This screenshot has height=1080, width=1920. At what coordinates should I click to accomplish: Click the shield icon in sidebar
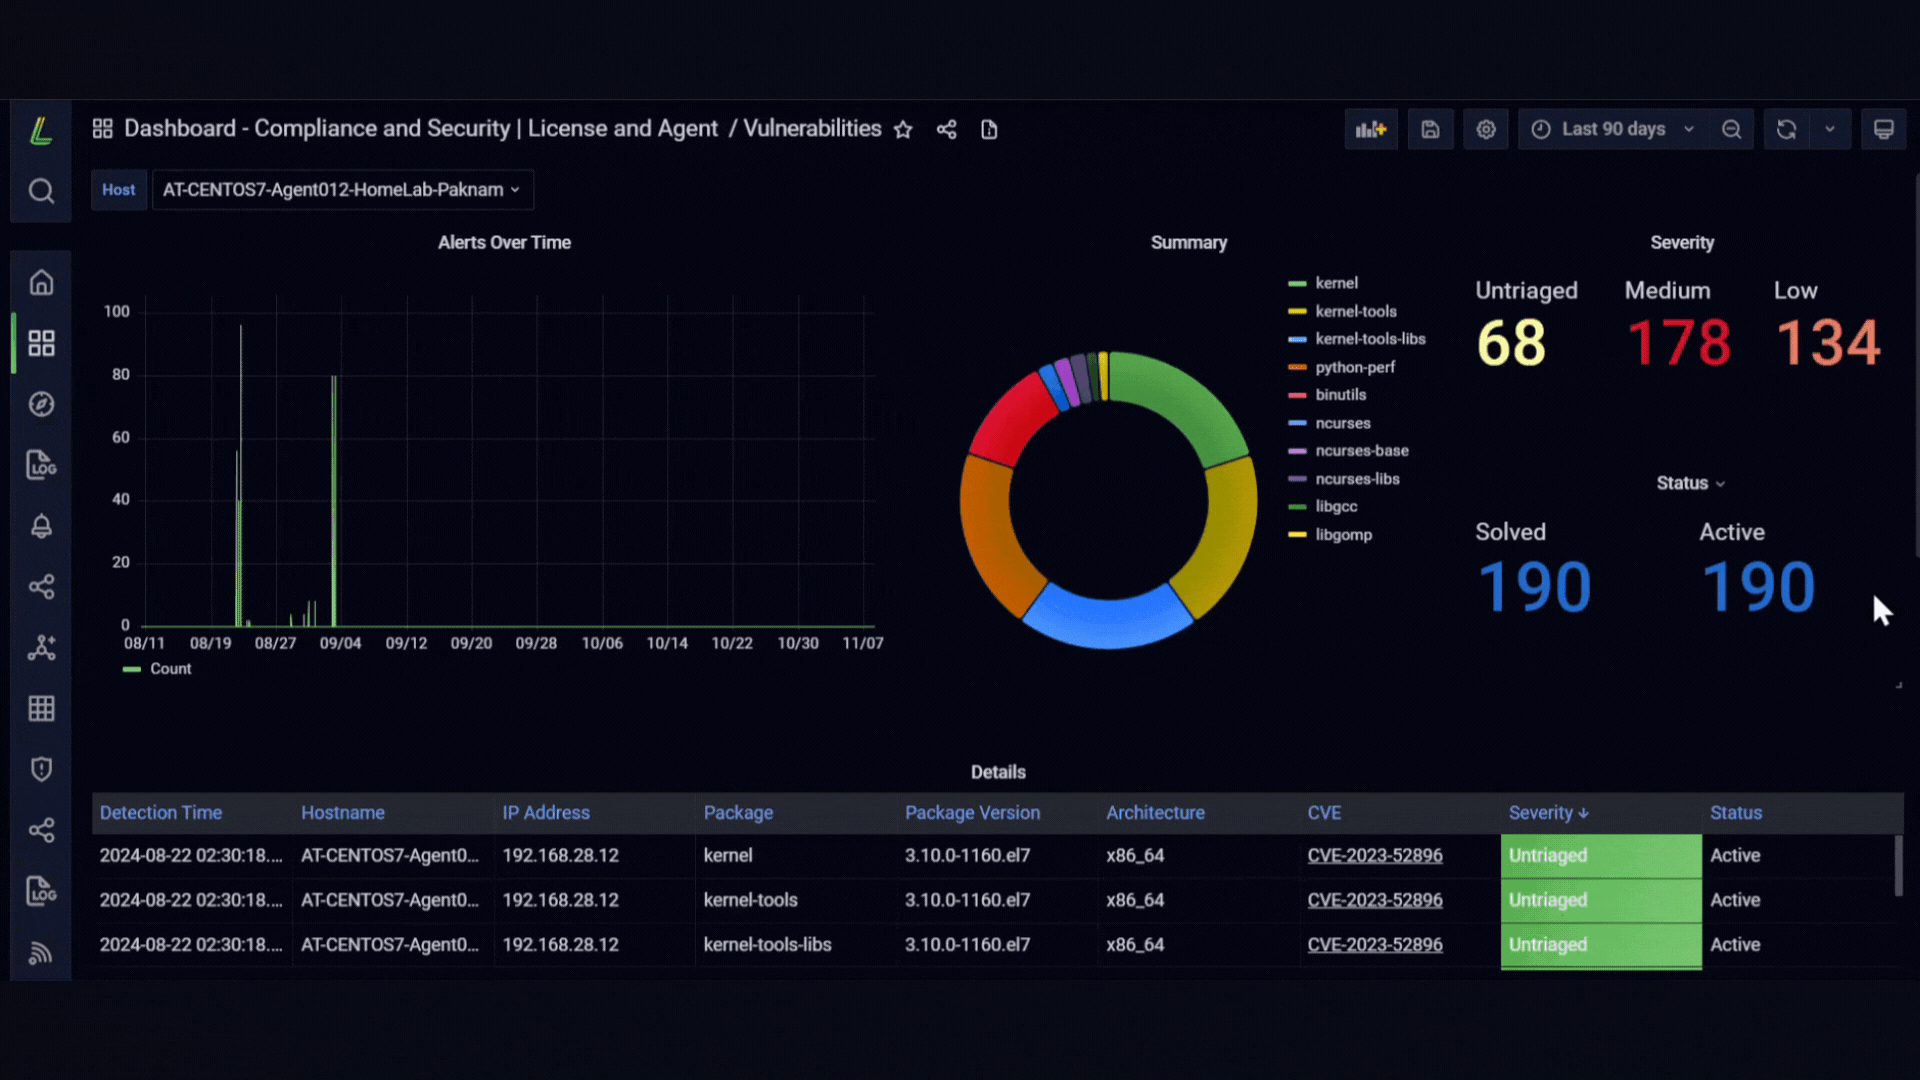[41, 769]
